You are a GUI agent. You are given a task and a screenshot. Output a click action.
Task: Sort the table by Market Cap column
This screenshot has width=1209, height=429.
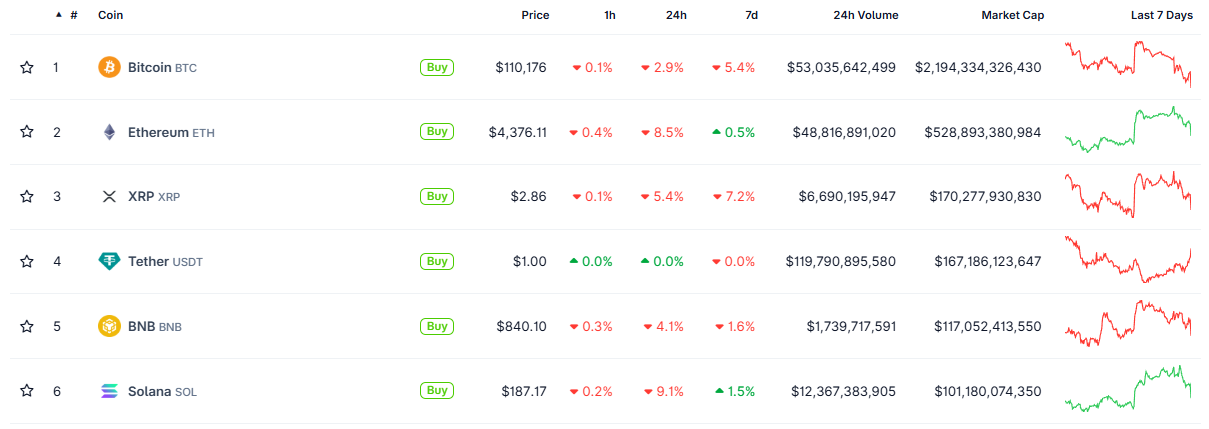coord(1012,15)
